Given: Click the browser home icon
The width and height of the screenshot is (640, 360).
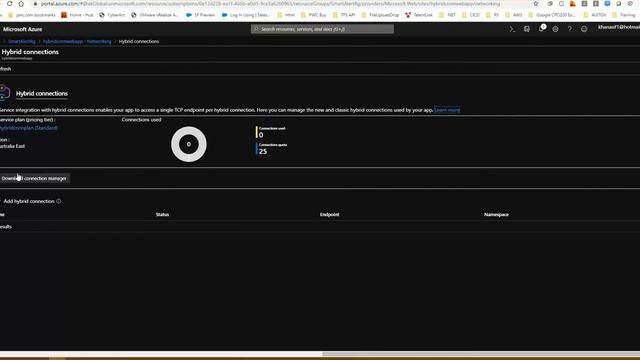Looking at the screenshot, I should 21,3.
